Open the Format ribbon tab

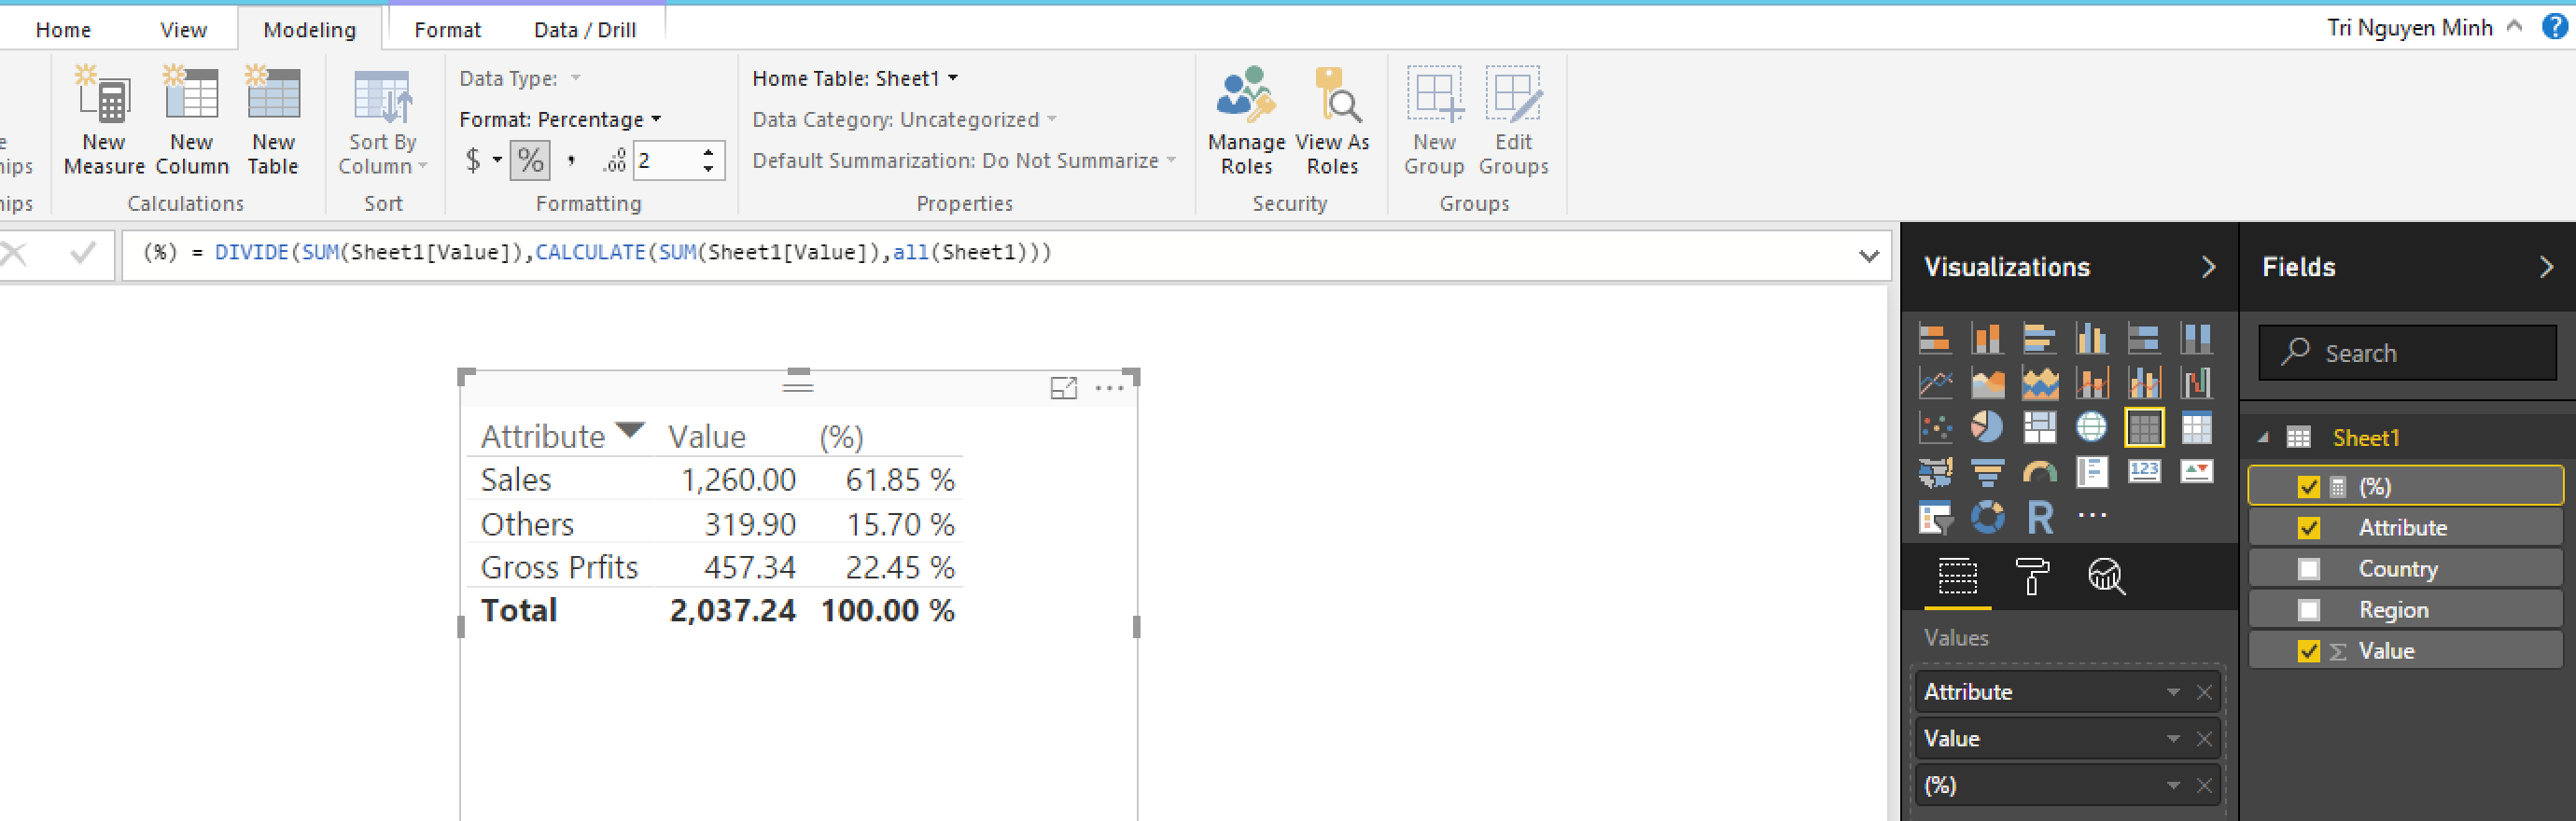[447, 30]
